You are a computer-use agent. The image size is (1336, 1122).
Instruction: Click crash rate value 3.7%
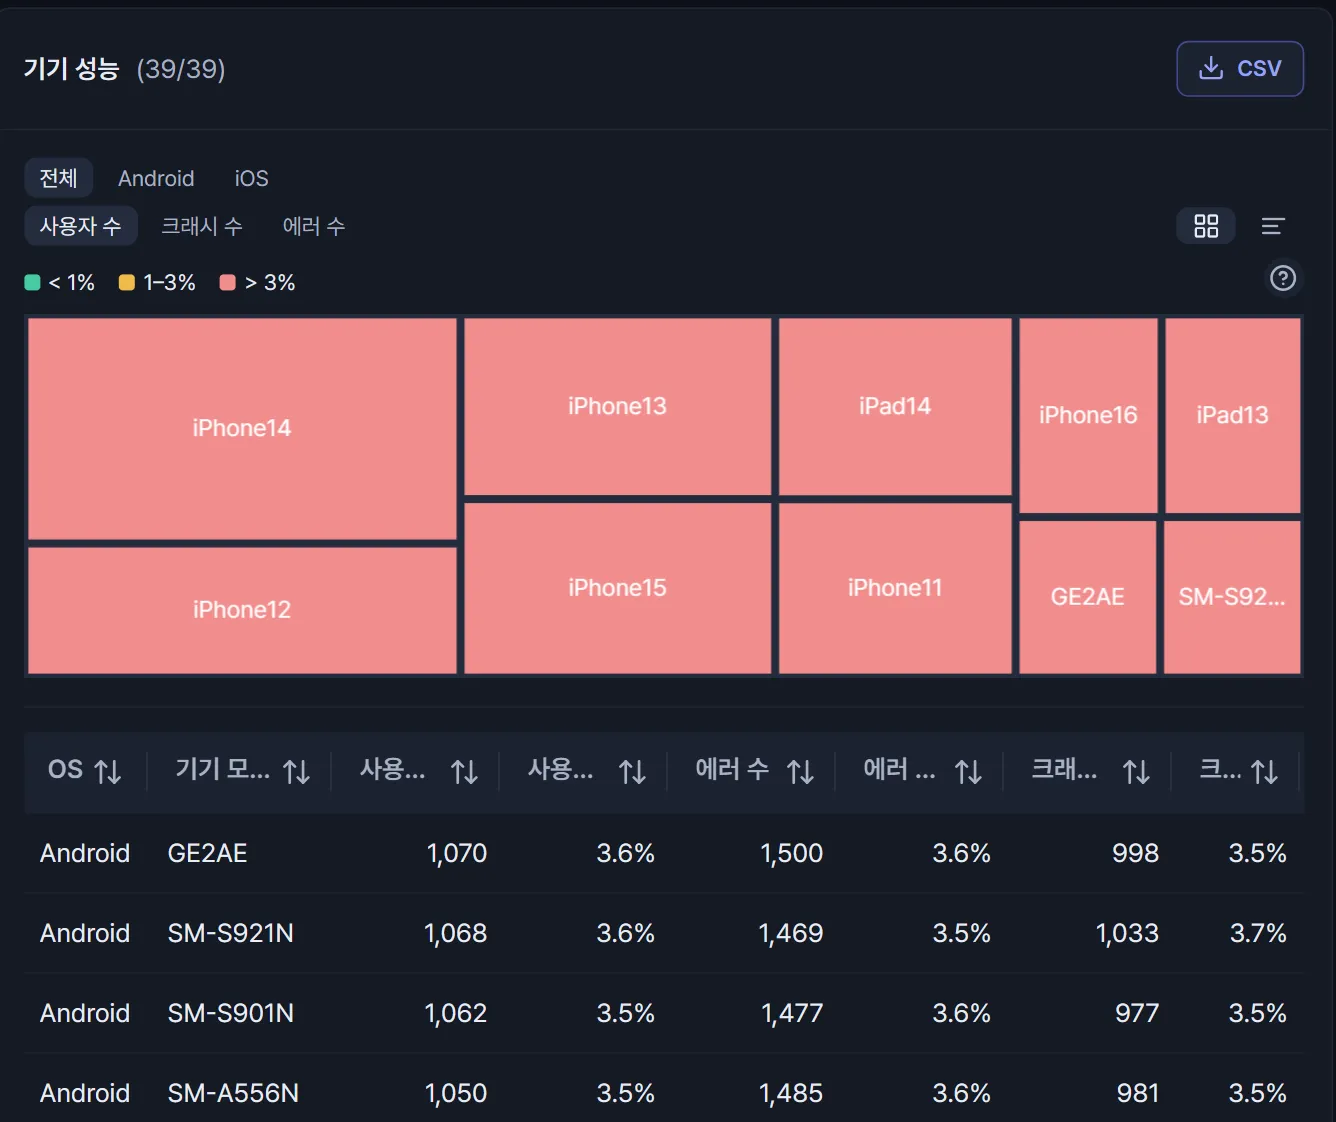coord(1258,933)
